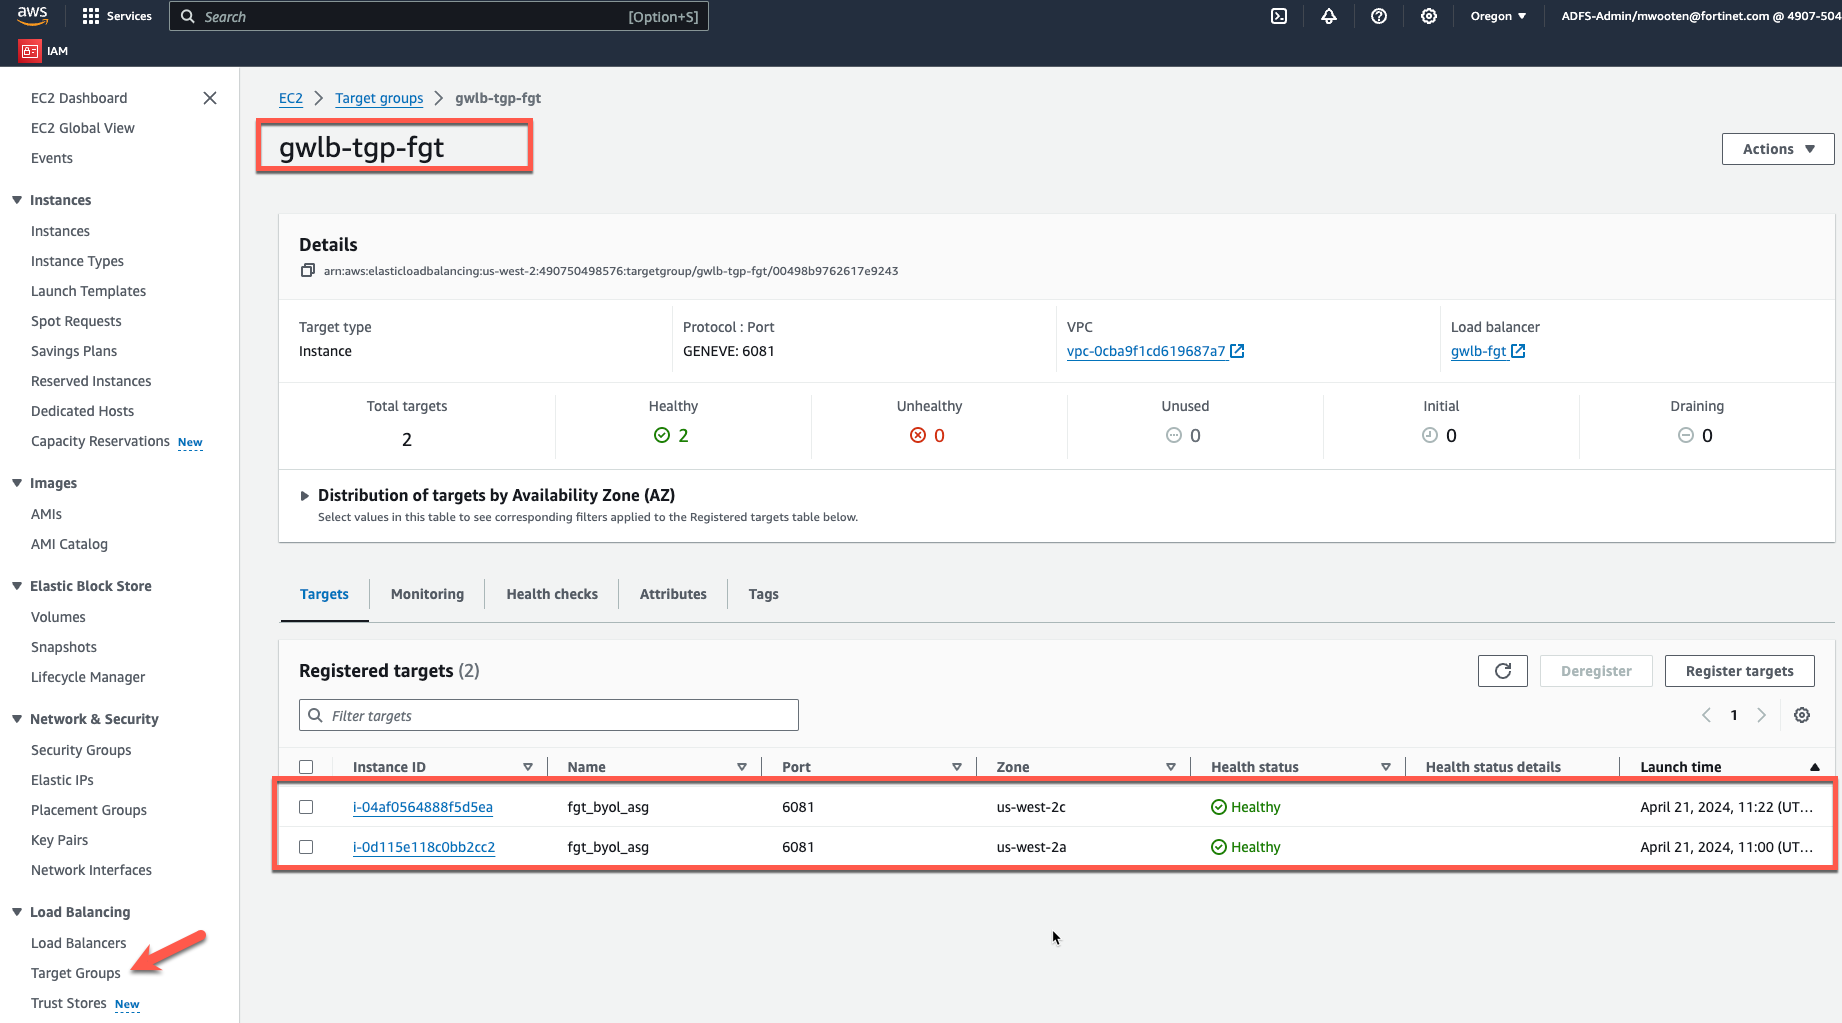Click the Deregister button
1842x1023 pixels.
tap(1596, 671)
